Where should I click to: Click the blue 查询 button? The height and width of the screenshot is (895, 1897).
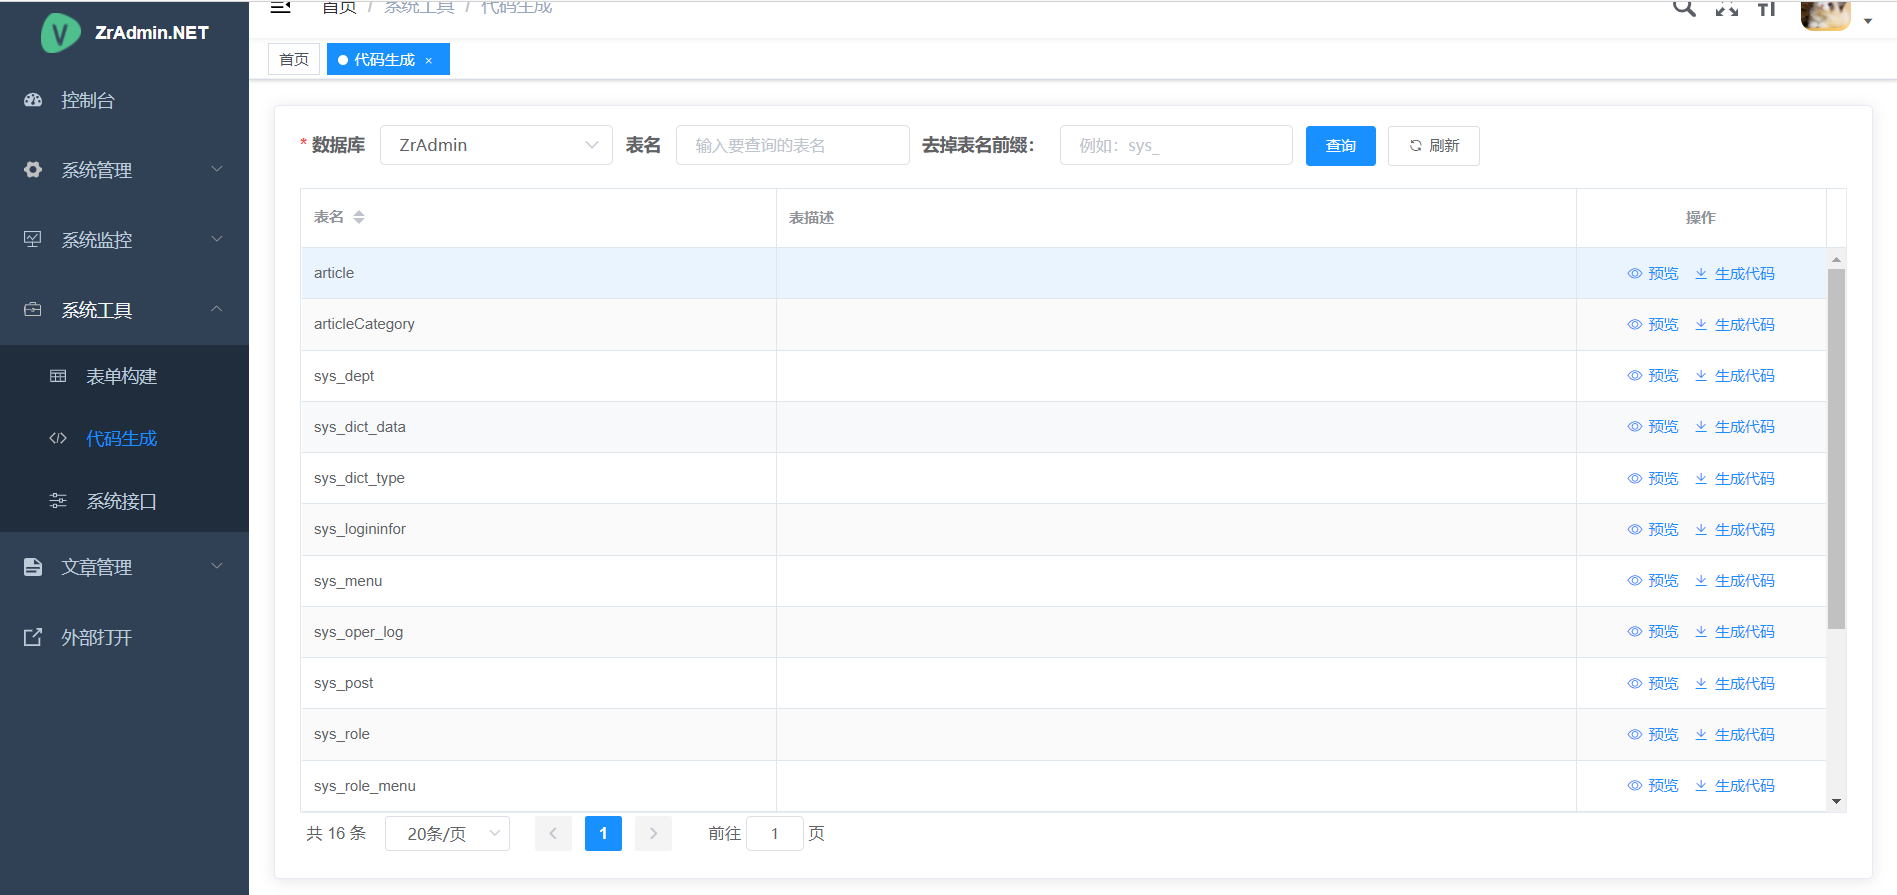click(x=1340, y=146)
